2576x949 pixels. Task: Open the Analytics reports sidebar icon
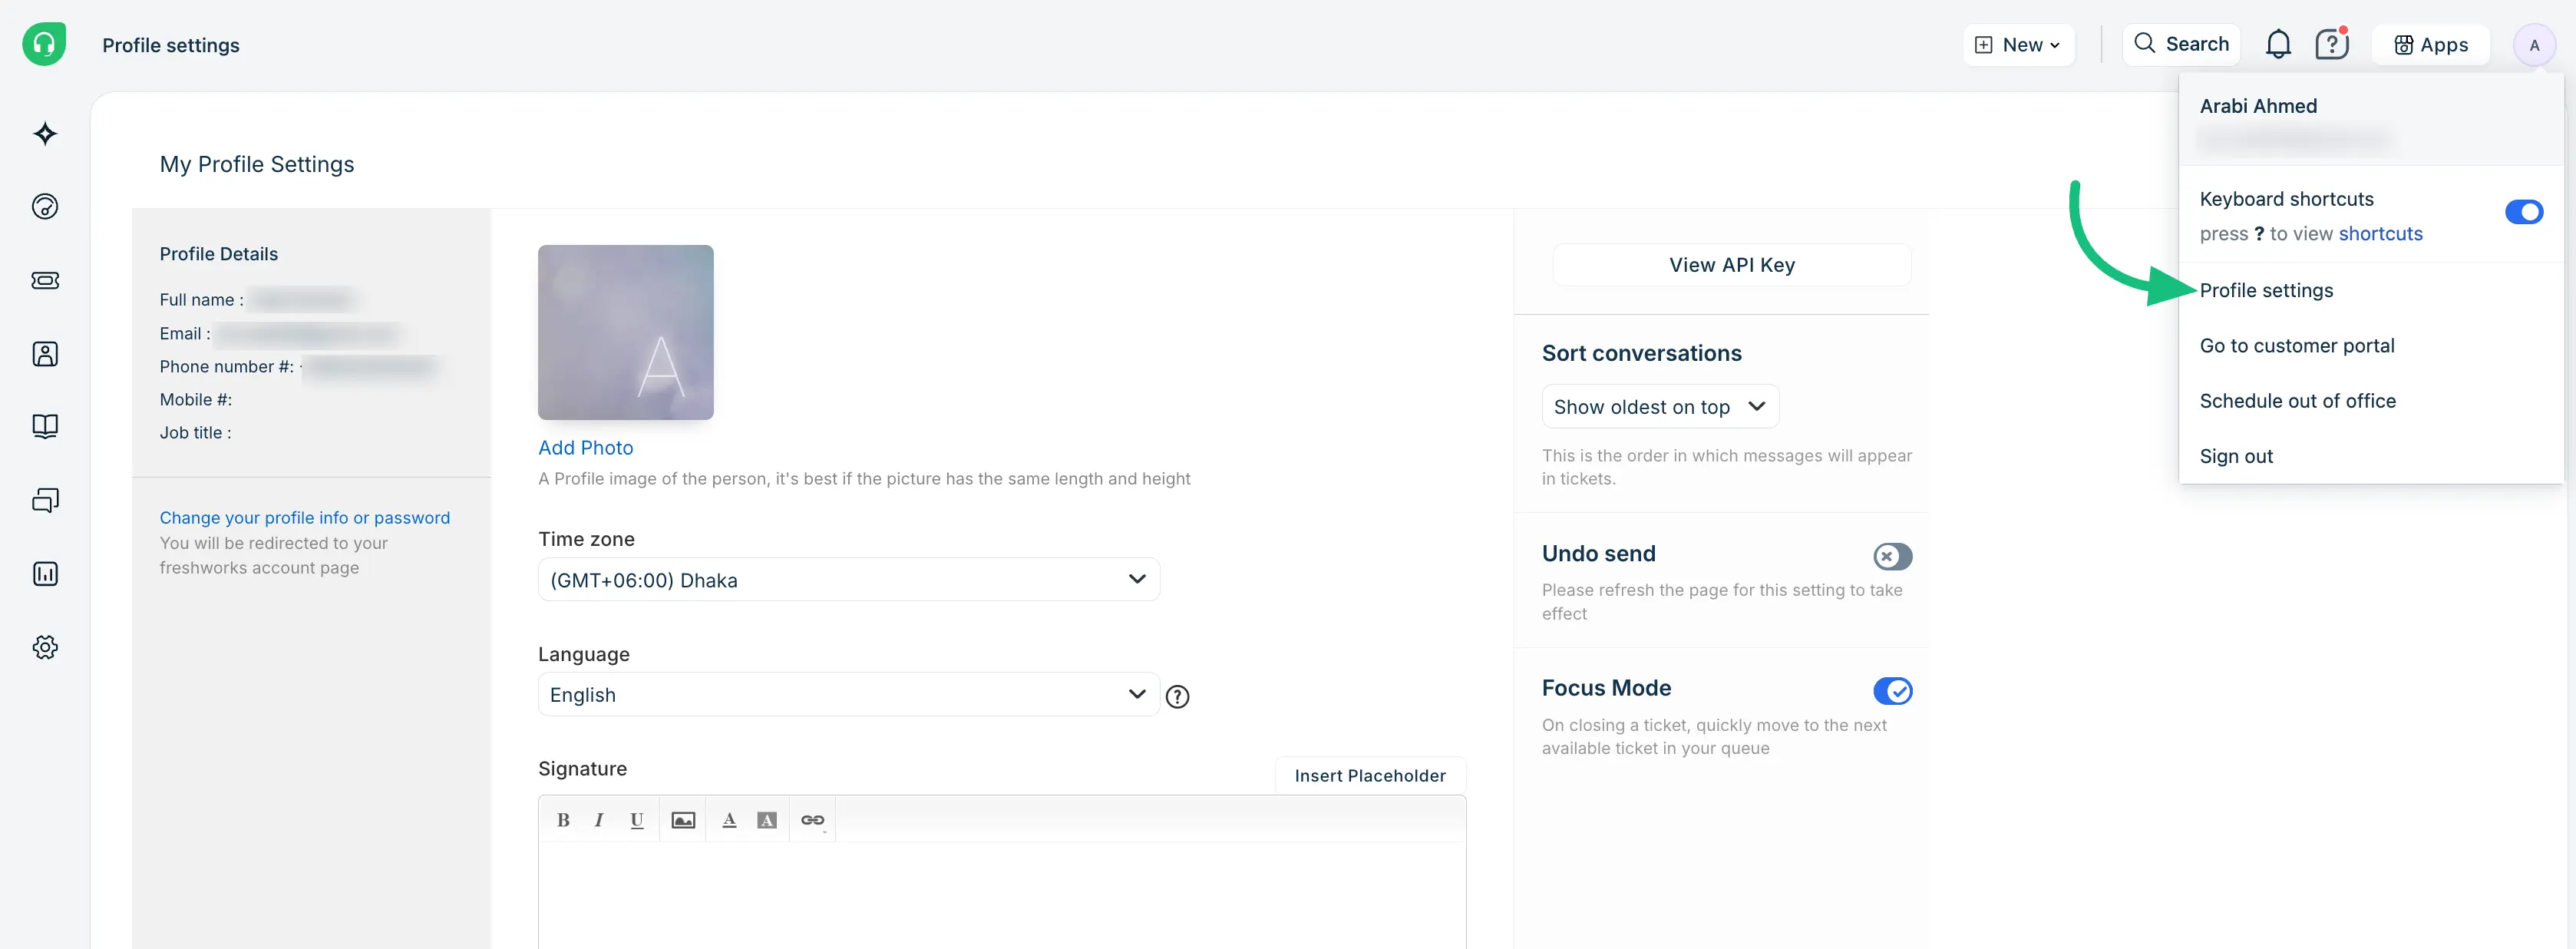(44, 573)
